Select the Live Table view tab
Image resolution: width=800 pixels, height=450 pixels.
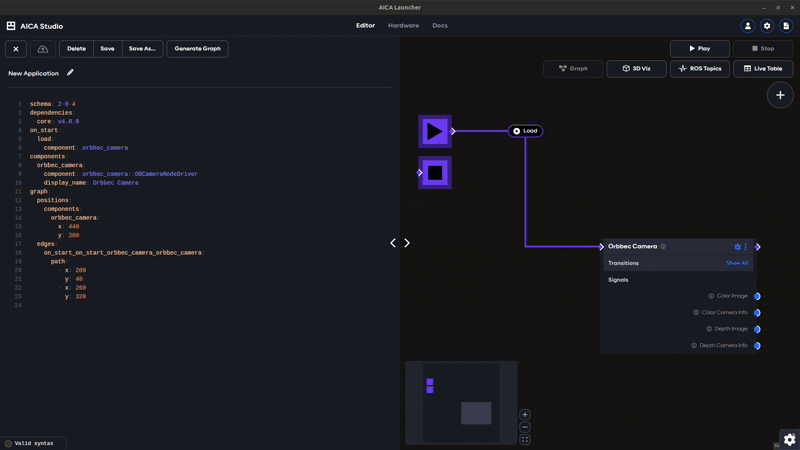click(x=763, y=68)
